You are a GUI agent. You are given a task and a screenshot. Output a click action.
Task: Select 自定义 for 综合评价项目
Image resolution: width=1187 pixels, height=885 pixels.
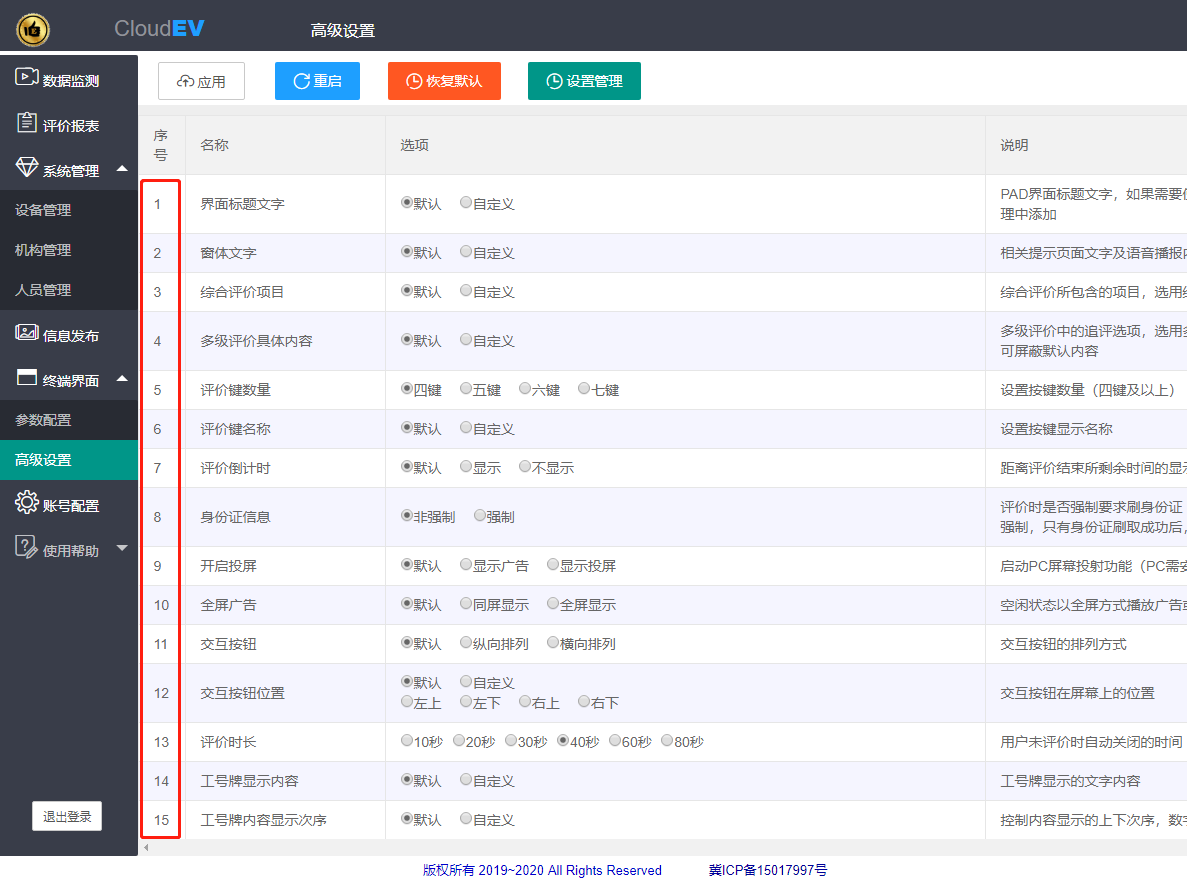pyautogui.click(x=466, y=290)
